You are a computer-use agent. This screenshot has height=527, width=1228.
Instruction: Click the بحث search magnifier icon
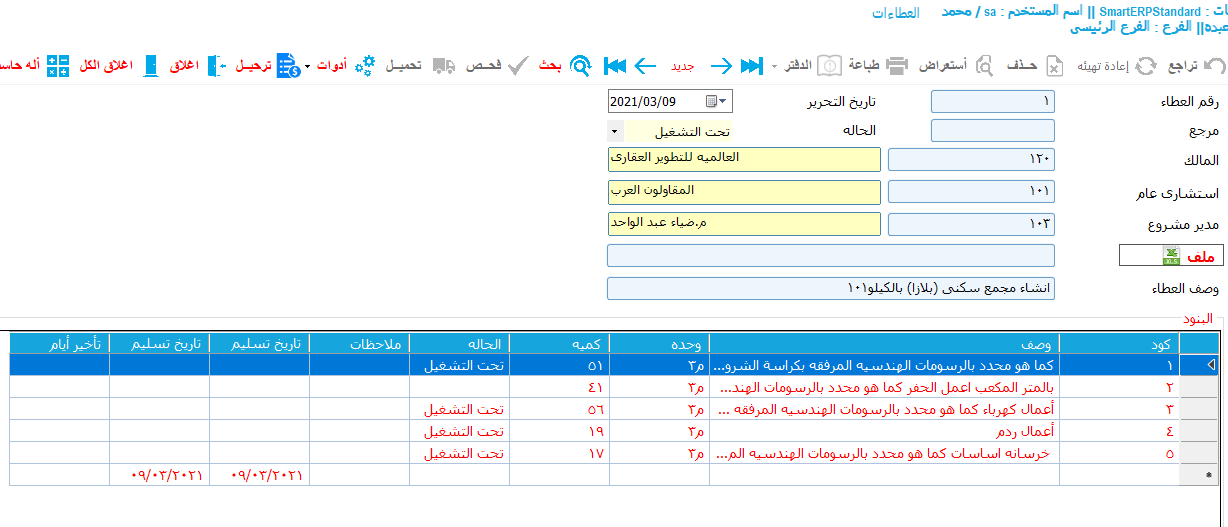click(580, 66)
